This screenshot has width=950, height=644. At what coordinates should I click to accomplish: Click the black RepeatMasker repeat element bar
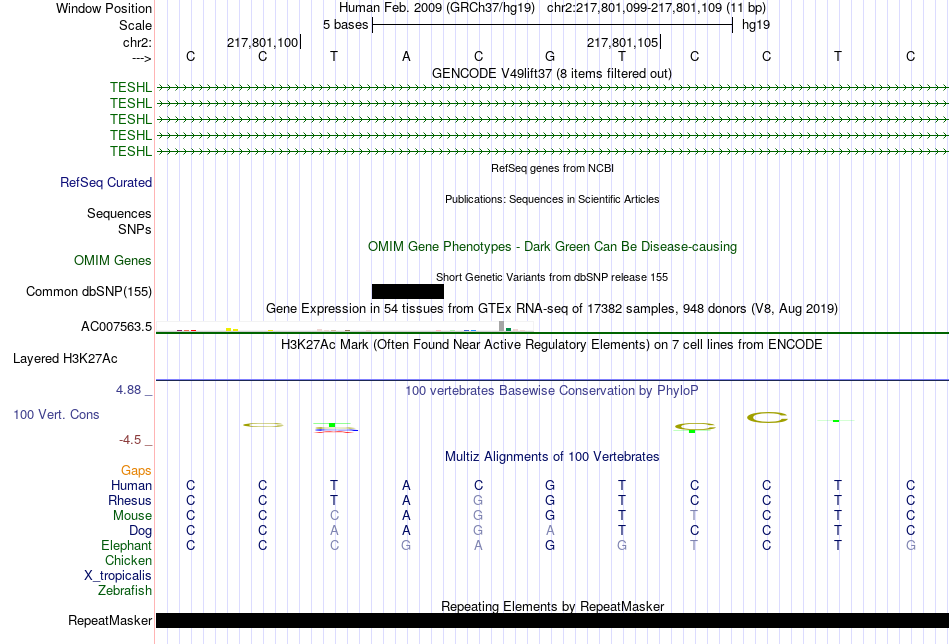pyautogui.click(x=552, y=620)
